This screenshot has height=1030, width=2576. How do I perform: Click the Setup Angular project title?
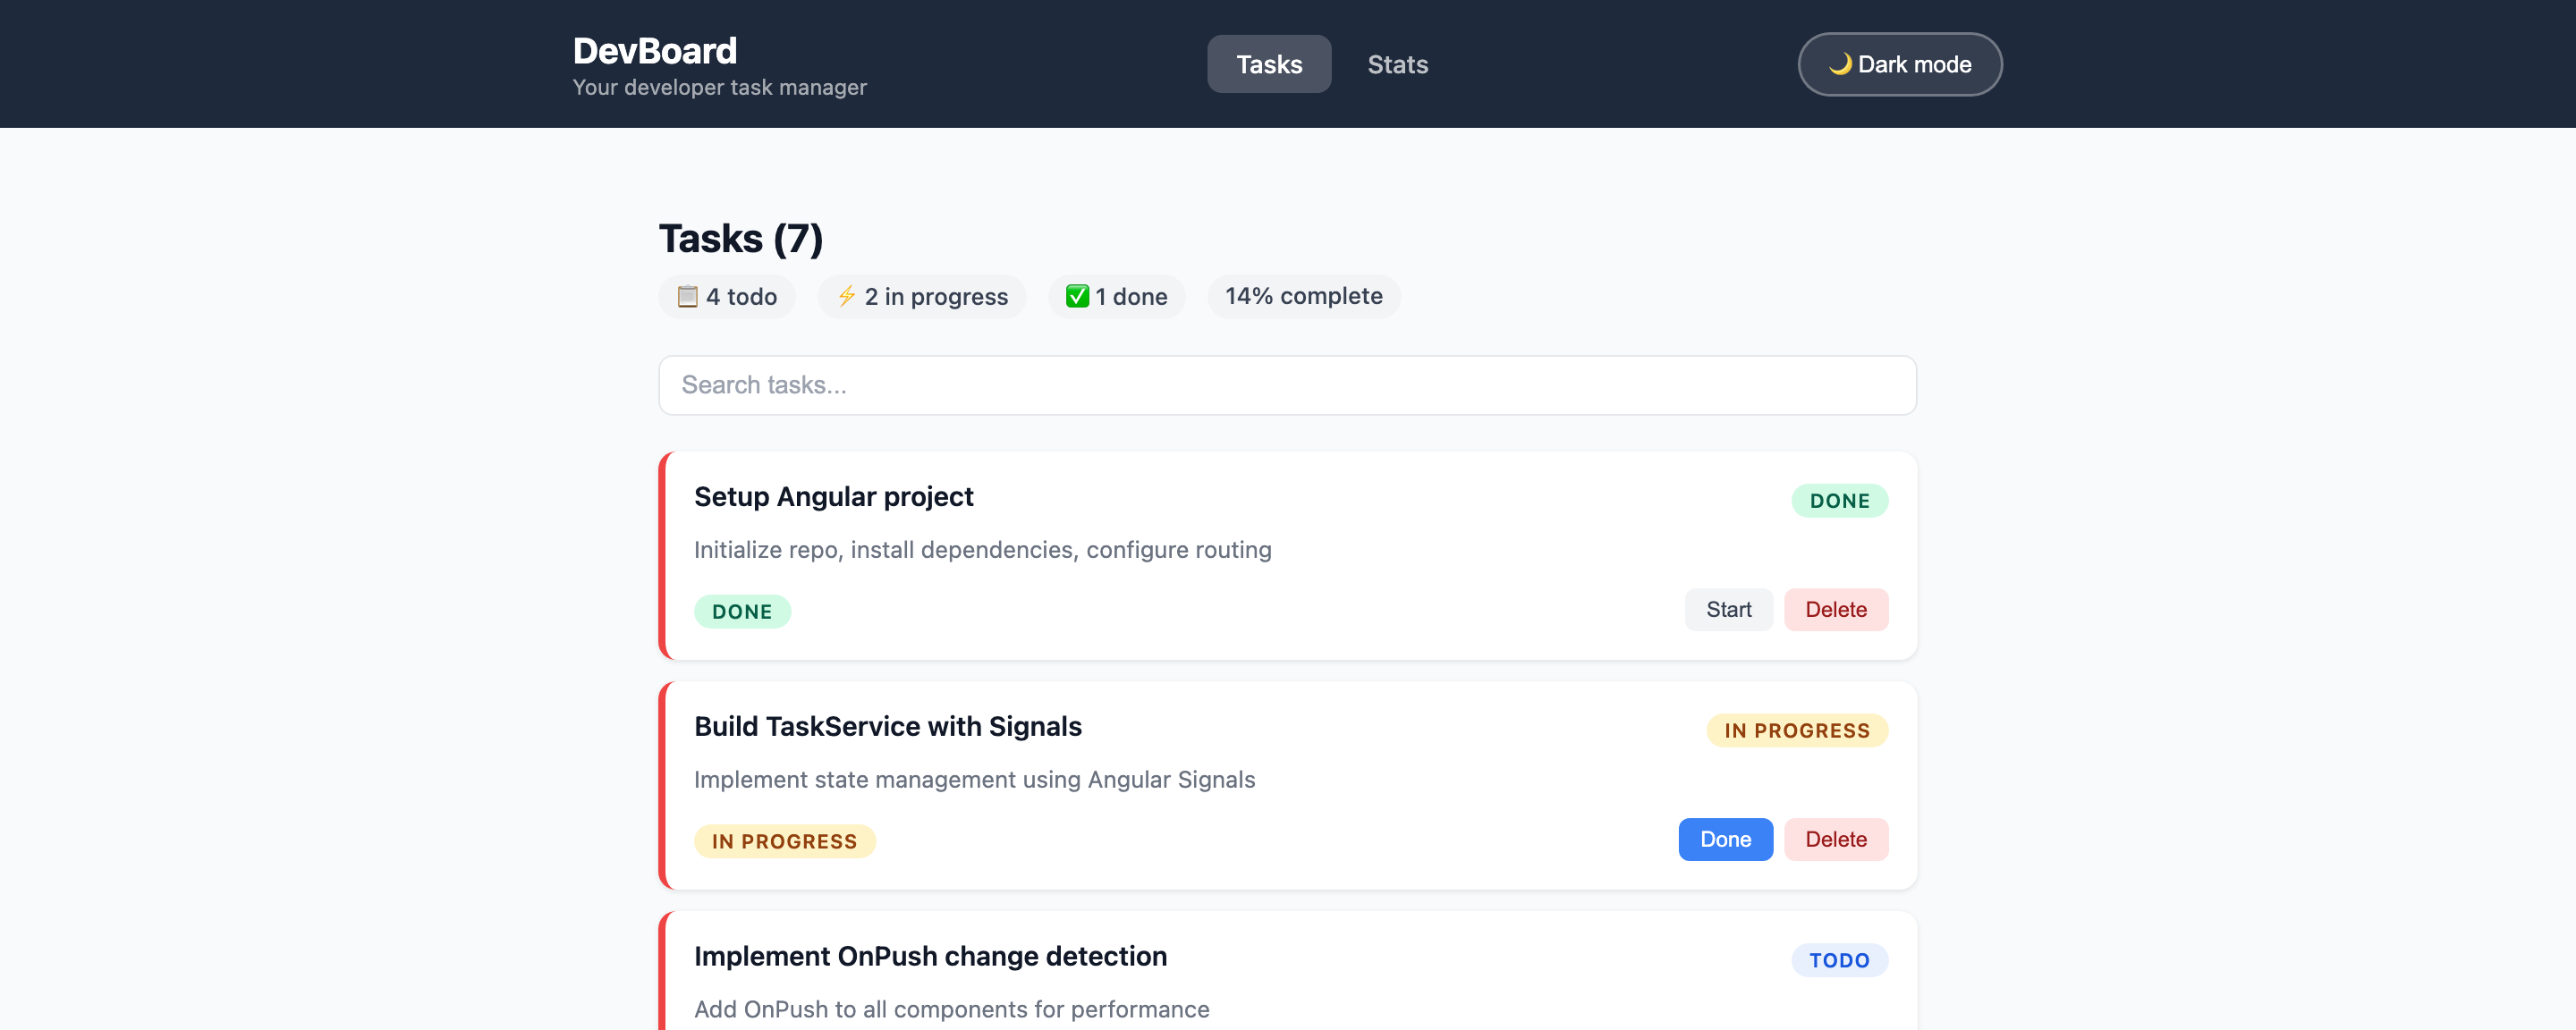coord(833,497)
